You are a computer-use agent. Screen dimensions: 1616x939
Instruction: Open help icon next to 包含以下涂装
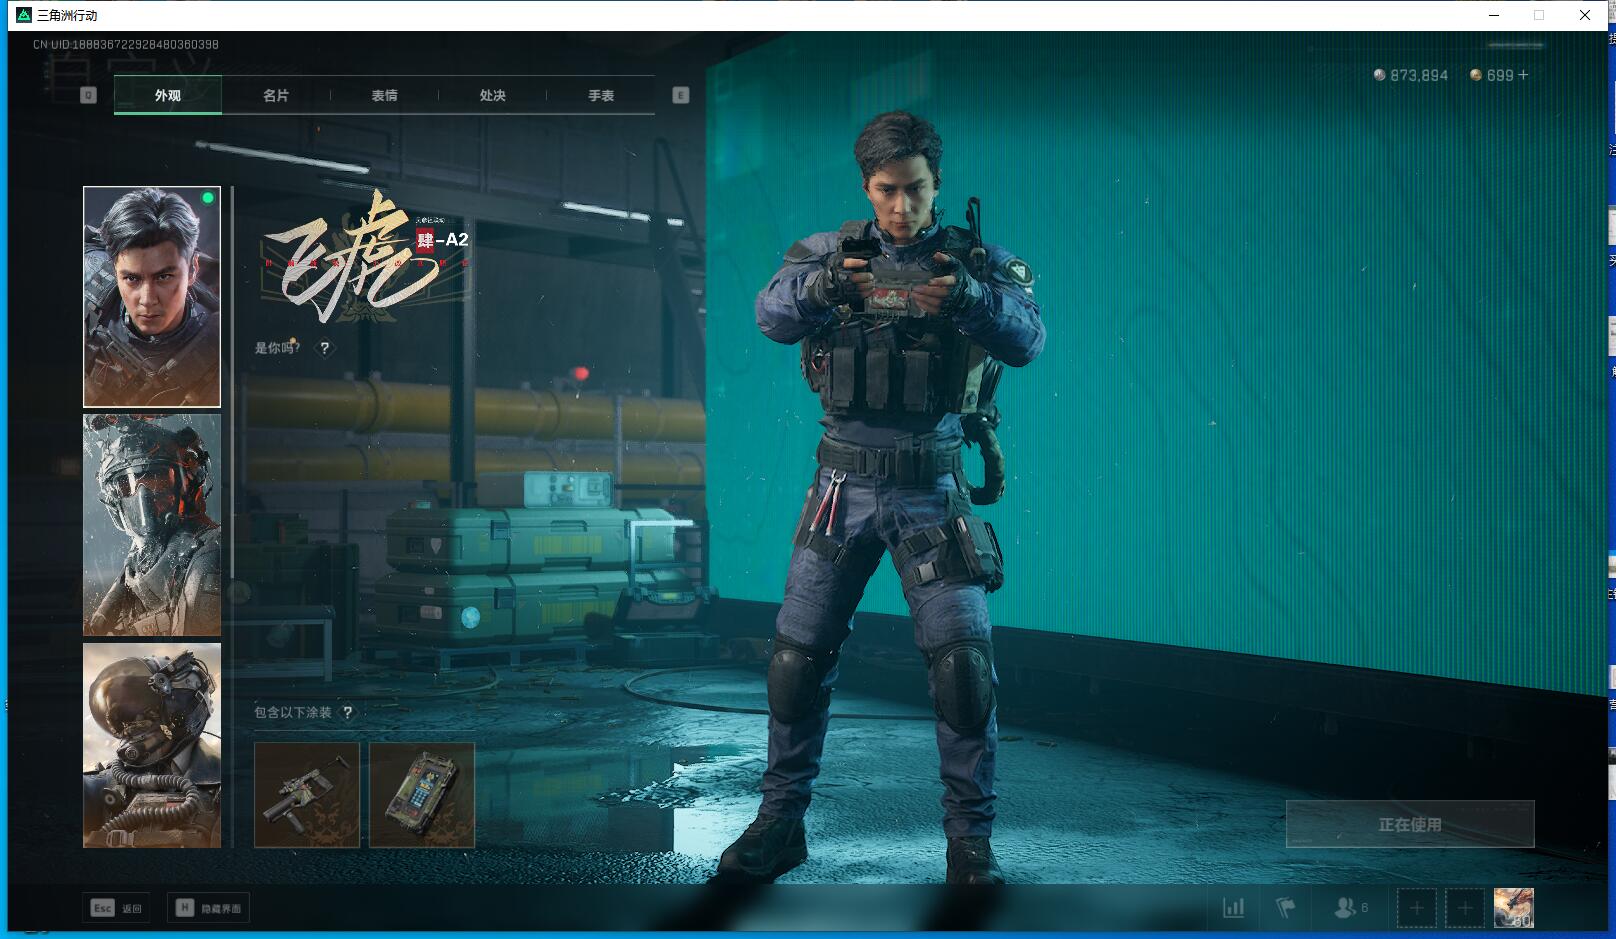pyautogui.click(x=347, y=712)
